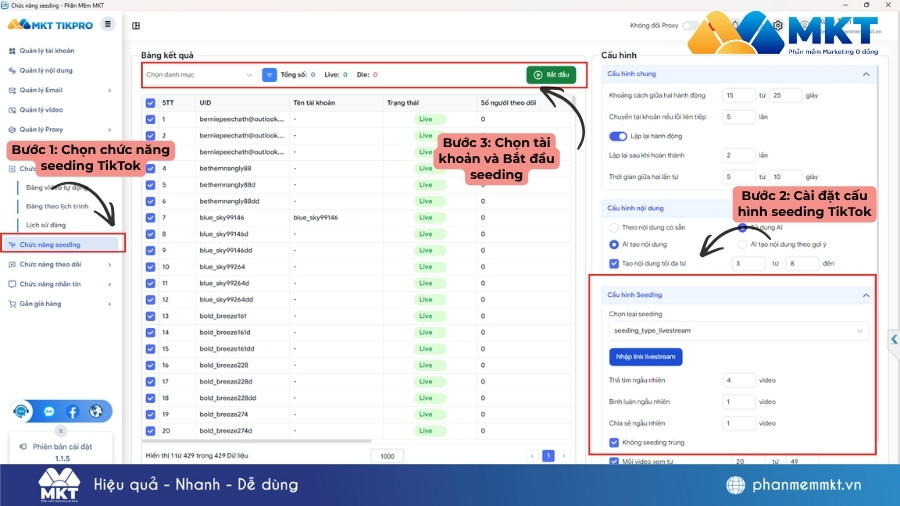
Task: Click the Quản lý Email envelope icon
Action: [x=12, y=90]
